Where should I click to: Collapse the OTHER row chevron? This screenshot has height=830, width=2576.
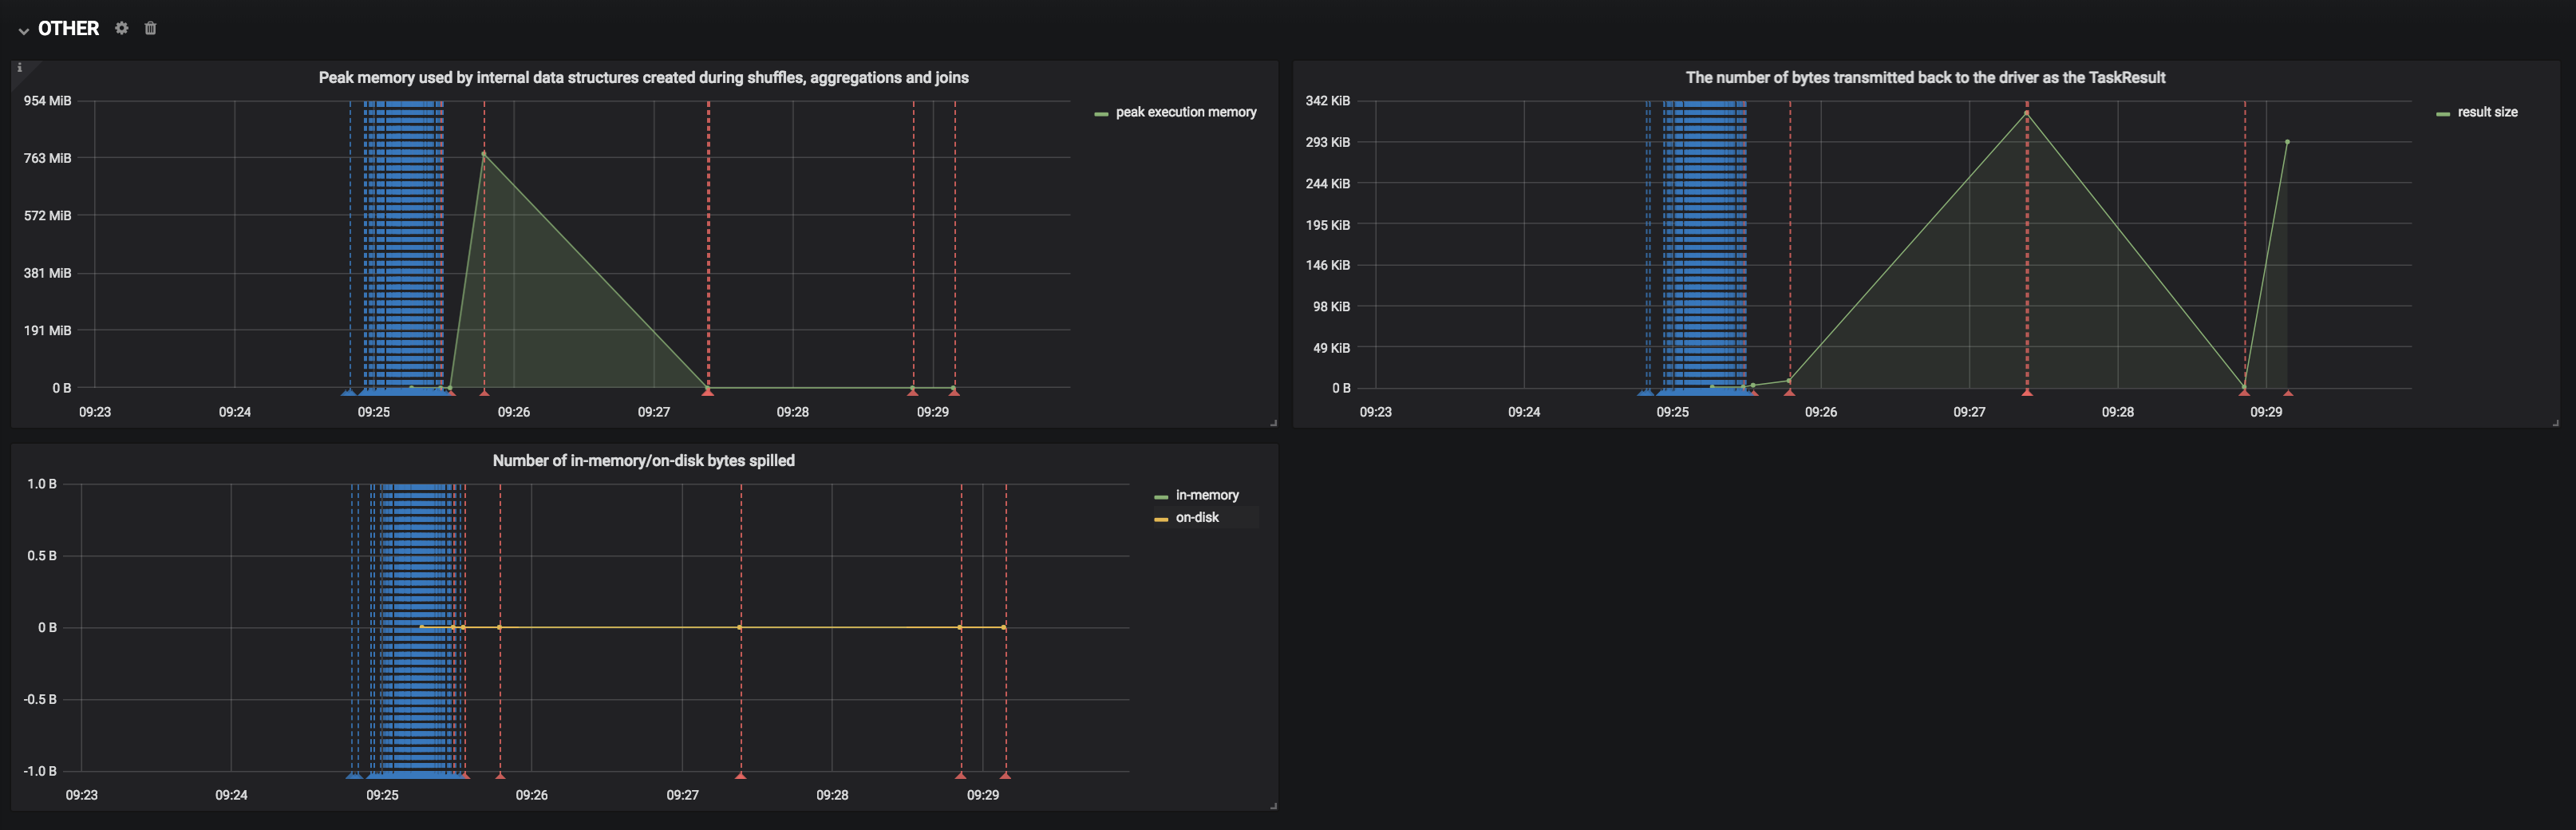pyautogui.click(x=23, y=30)
